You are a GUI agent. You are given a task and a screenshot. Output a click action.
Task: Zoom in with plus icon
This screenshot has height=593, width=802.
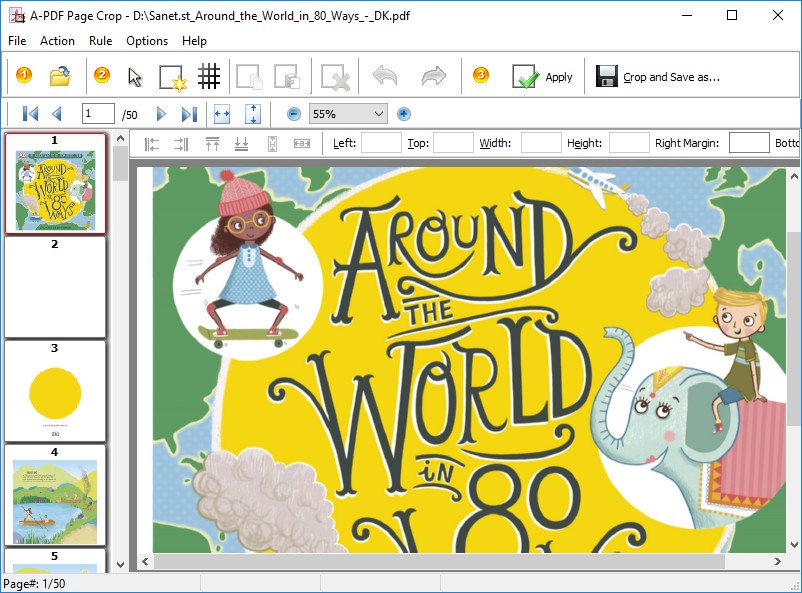coord(404,114)
